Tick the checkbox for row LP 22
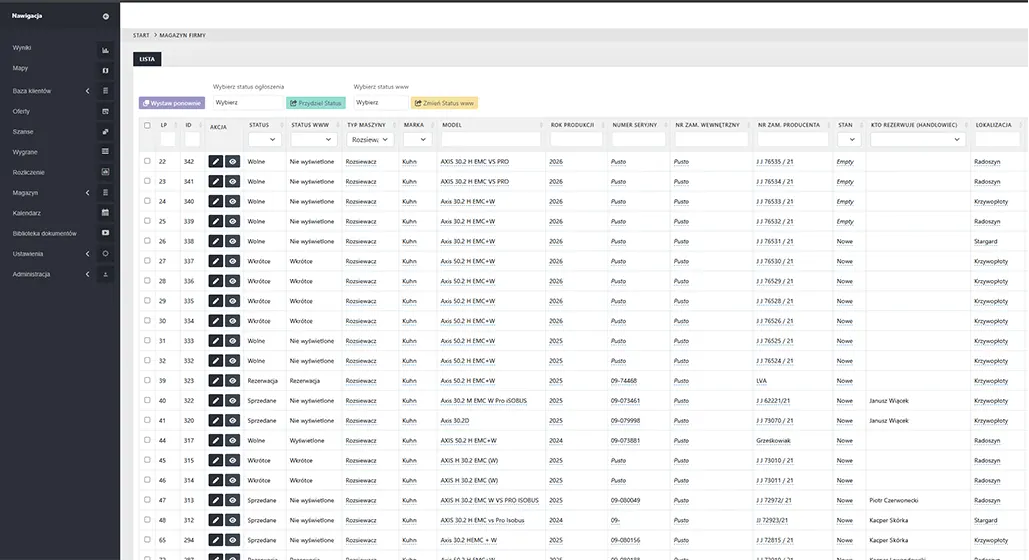The width and height of the screenshot is (1029, 560). click(x=148, y=161)
